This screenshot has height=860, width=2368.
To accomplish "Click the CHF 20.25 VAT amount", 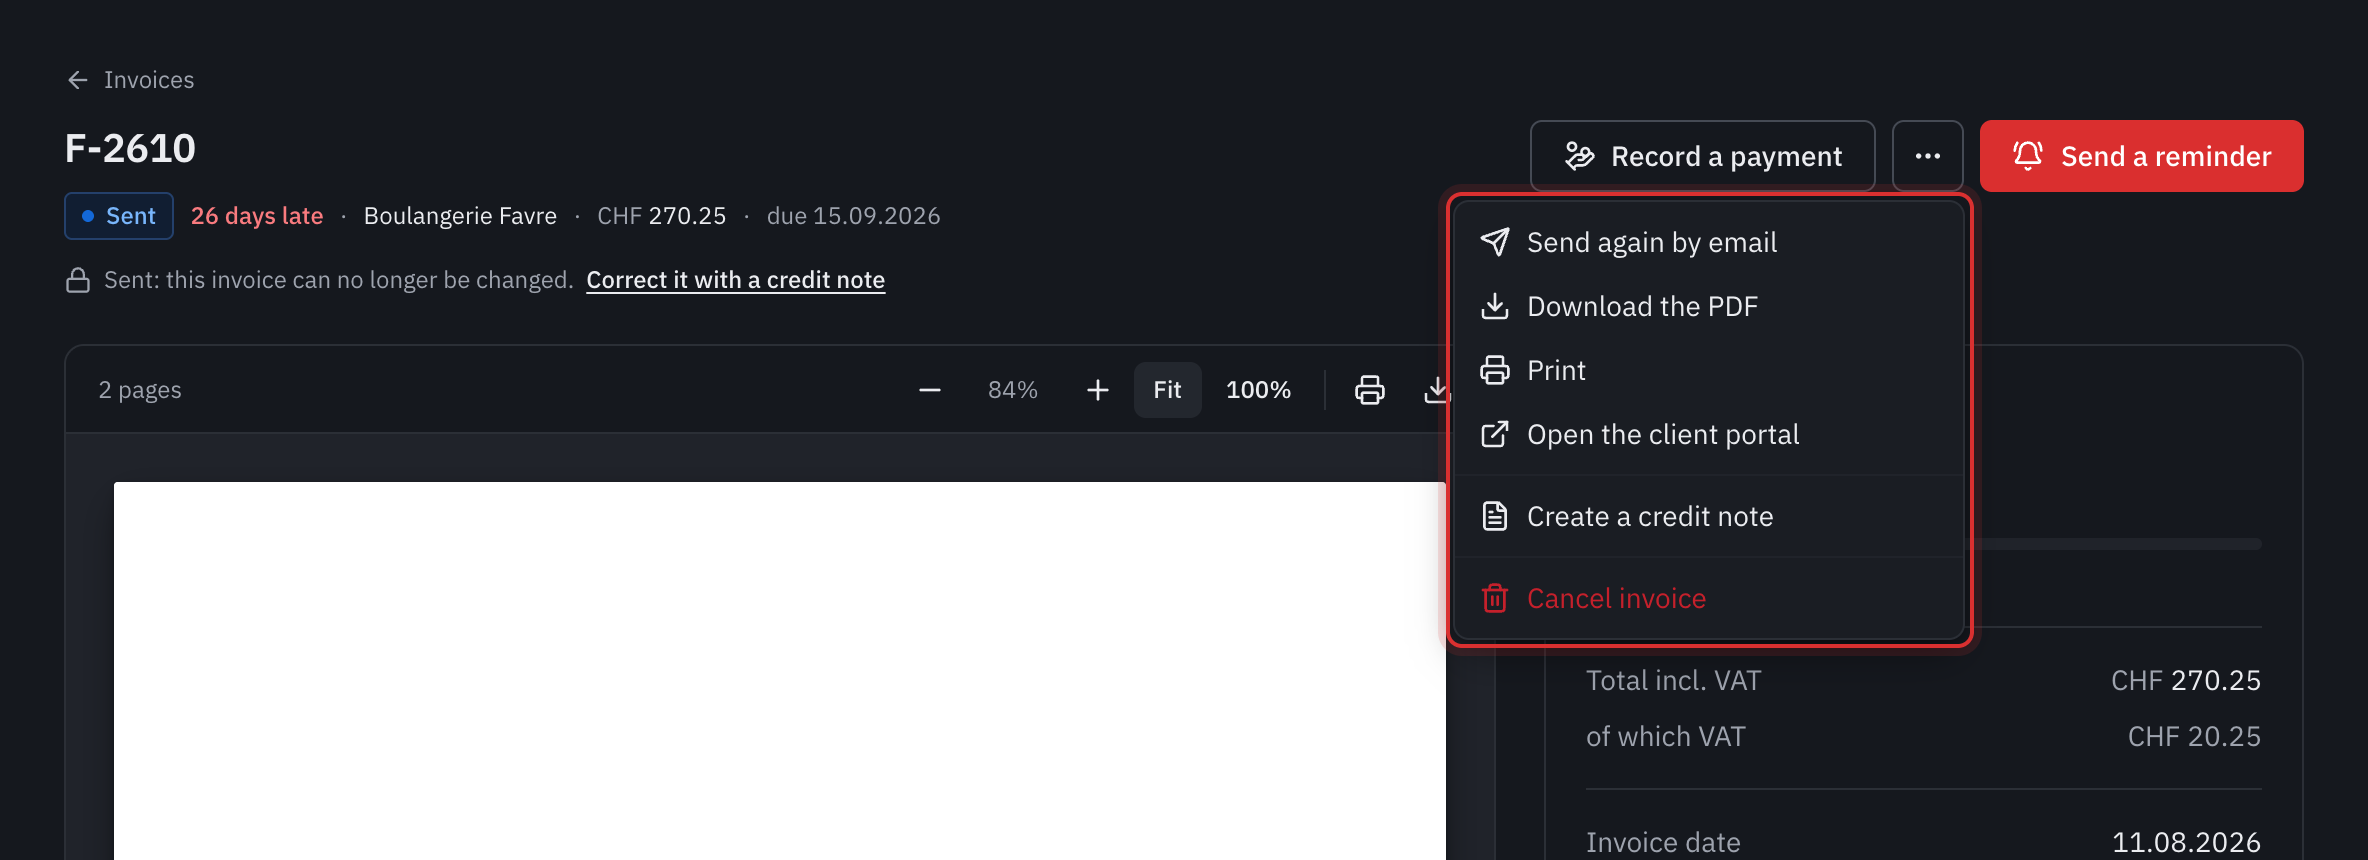I will point(2194,737).
